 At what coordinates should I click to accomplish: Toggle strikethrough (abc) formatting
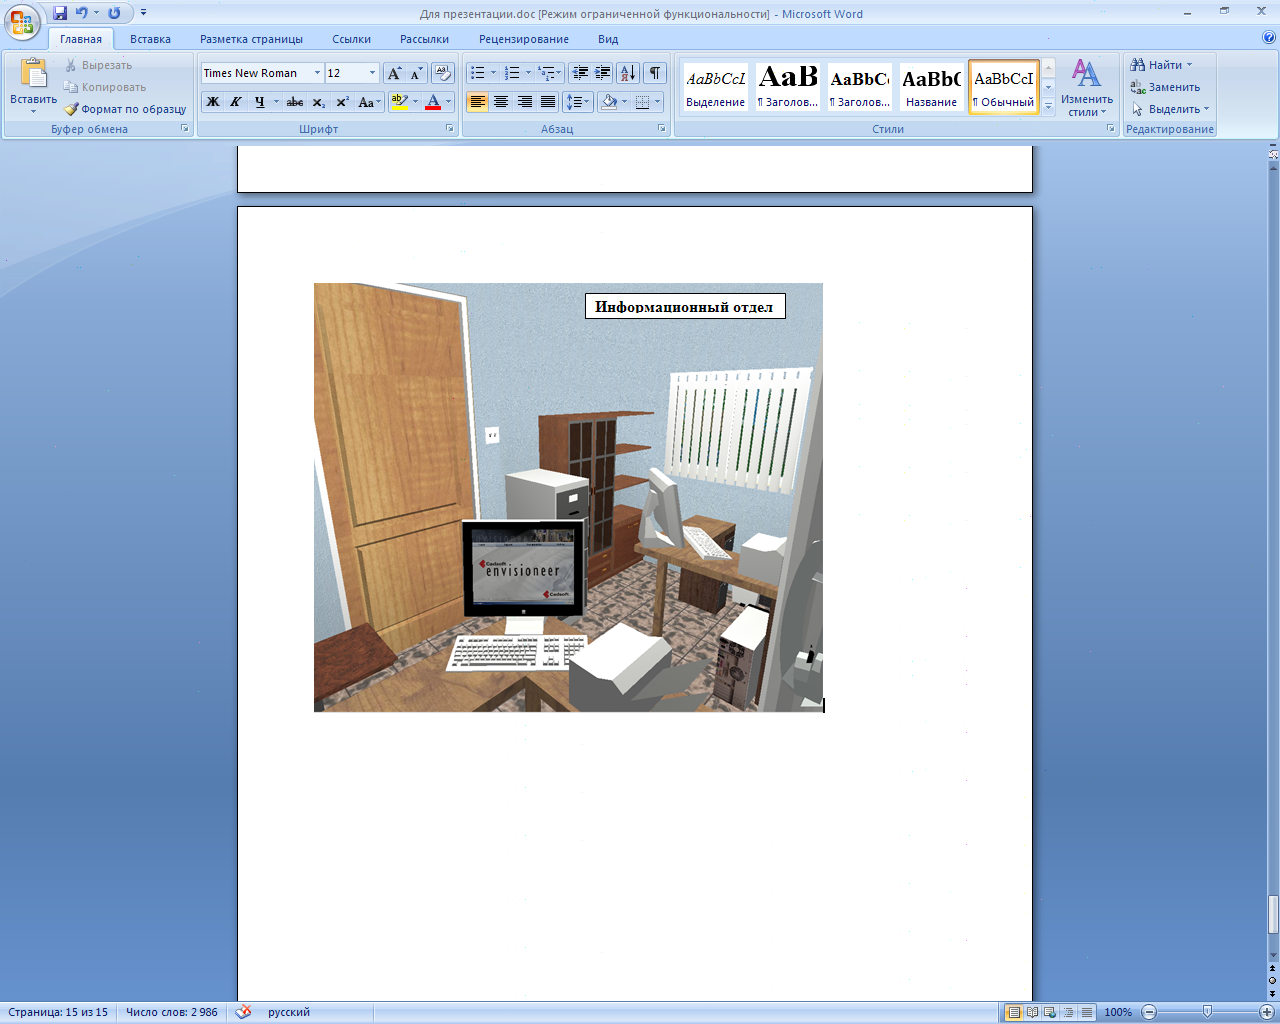[x=295, y=102]
